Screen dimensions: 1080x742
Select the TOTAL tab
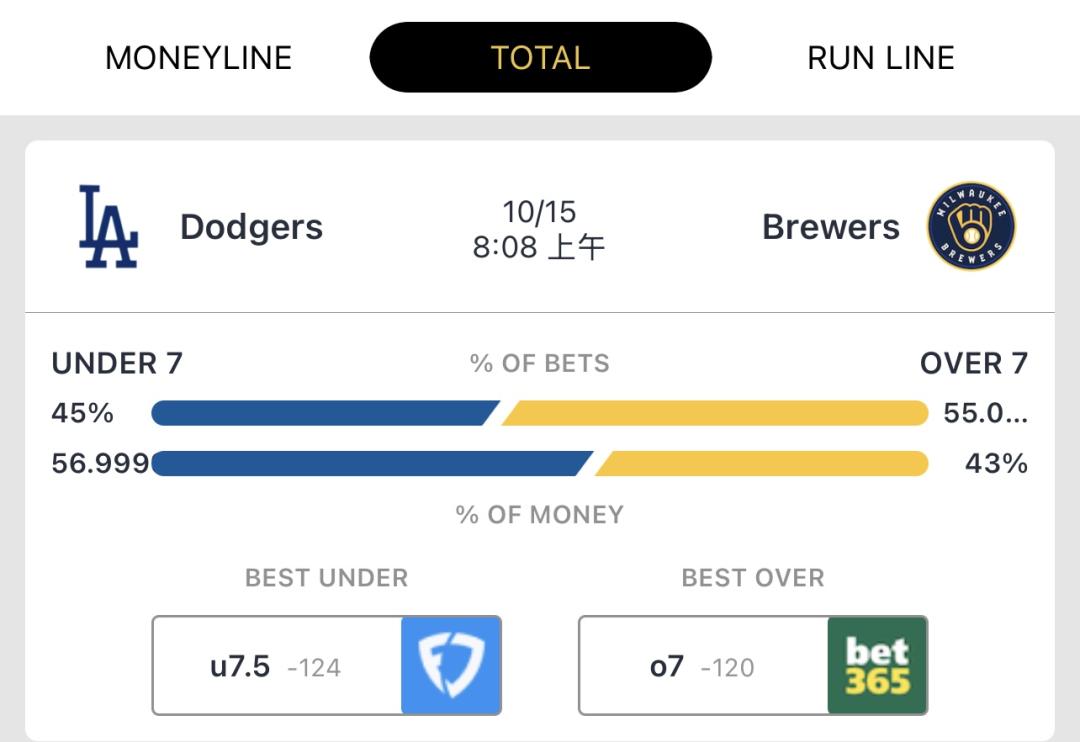click(x=540, y=58)
